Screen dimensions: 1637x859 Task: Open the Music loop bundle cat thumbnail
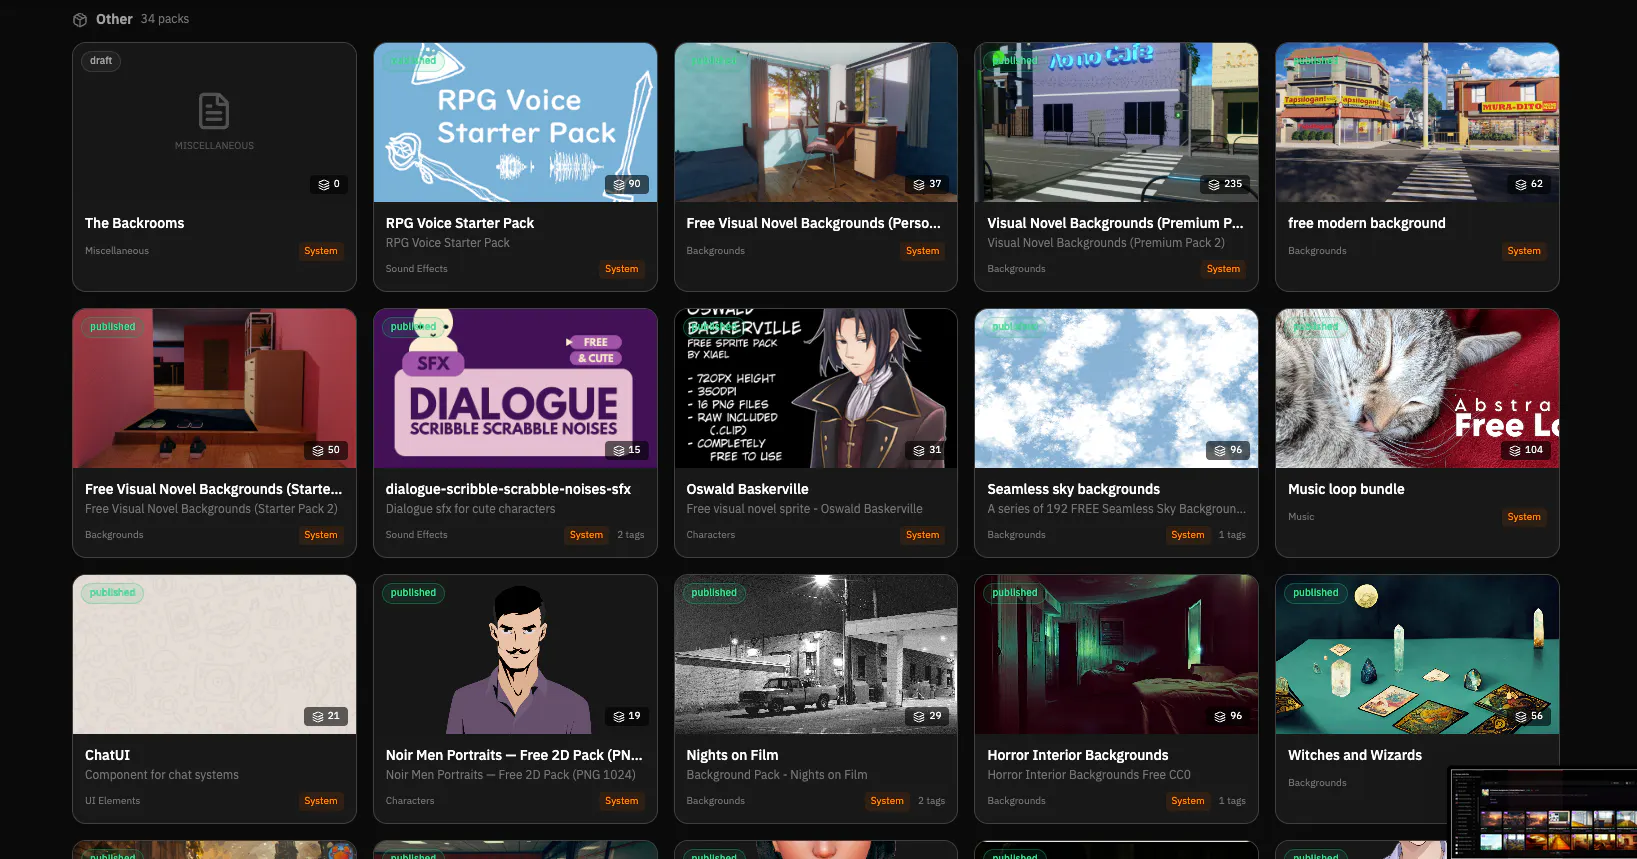tap(1417, 388)
